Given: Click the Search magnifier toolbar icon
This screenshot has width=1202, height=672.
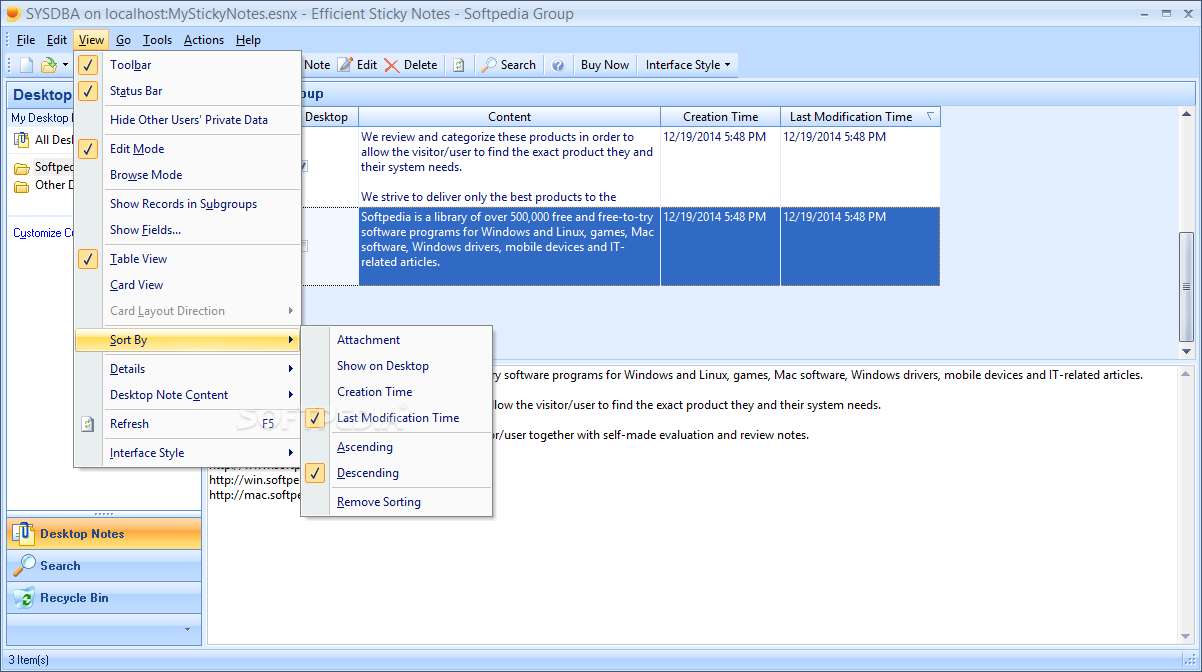Looking at the screenshot, I should [x=489, y=65].
